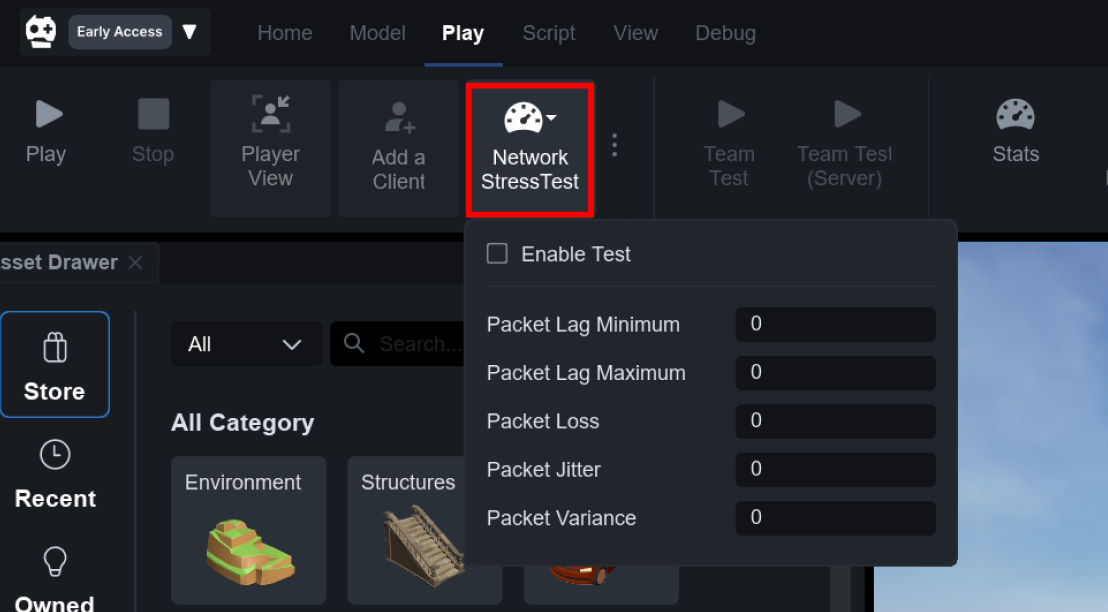Click the Store sidebar icon
The image size is (1108, 612).
click(55, 364)
